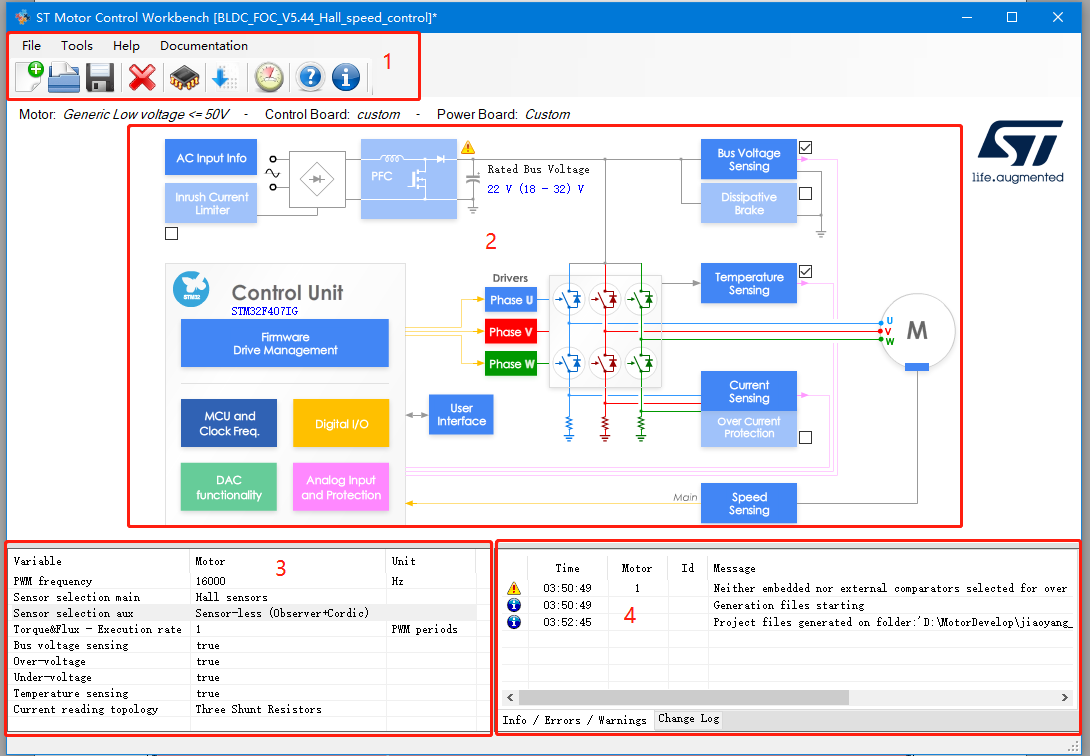Open Speed Sensing settings
Image resolution: width=1090 pixels, height=756 pixels.
pyautogui.click(x=749, y=503)
